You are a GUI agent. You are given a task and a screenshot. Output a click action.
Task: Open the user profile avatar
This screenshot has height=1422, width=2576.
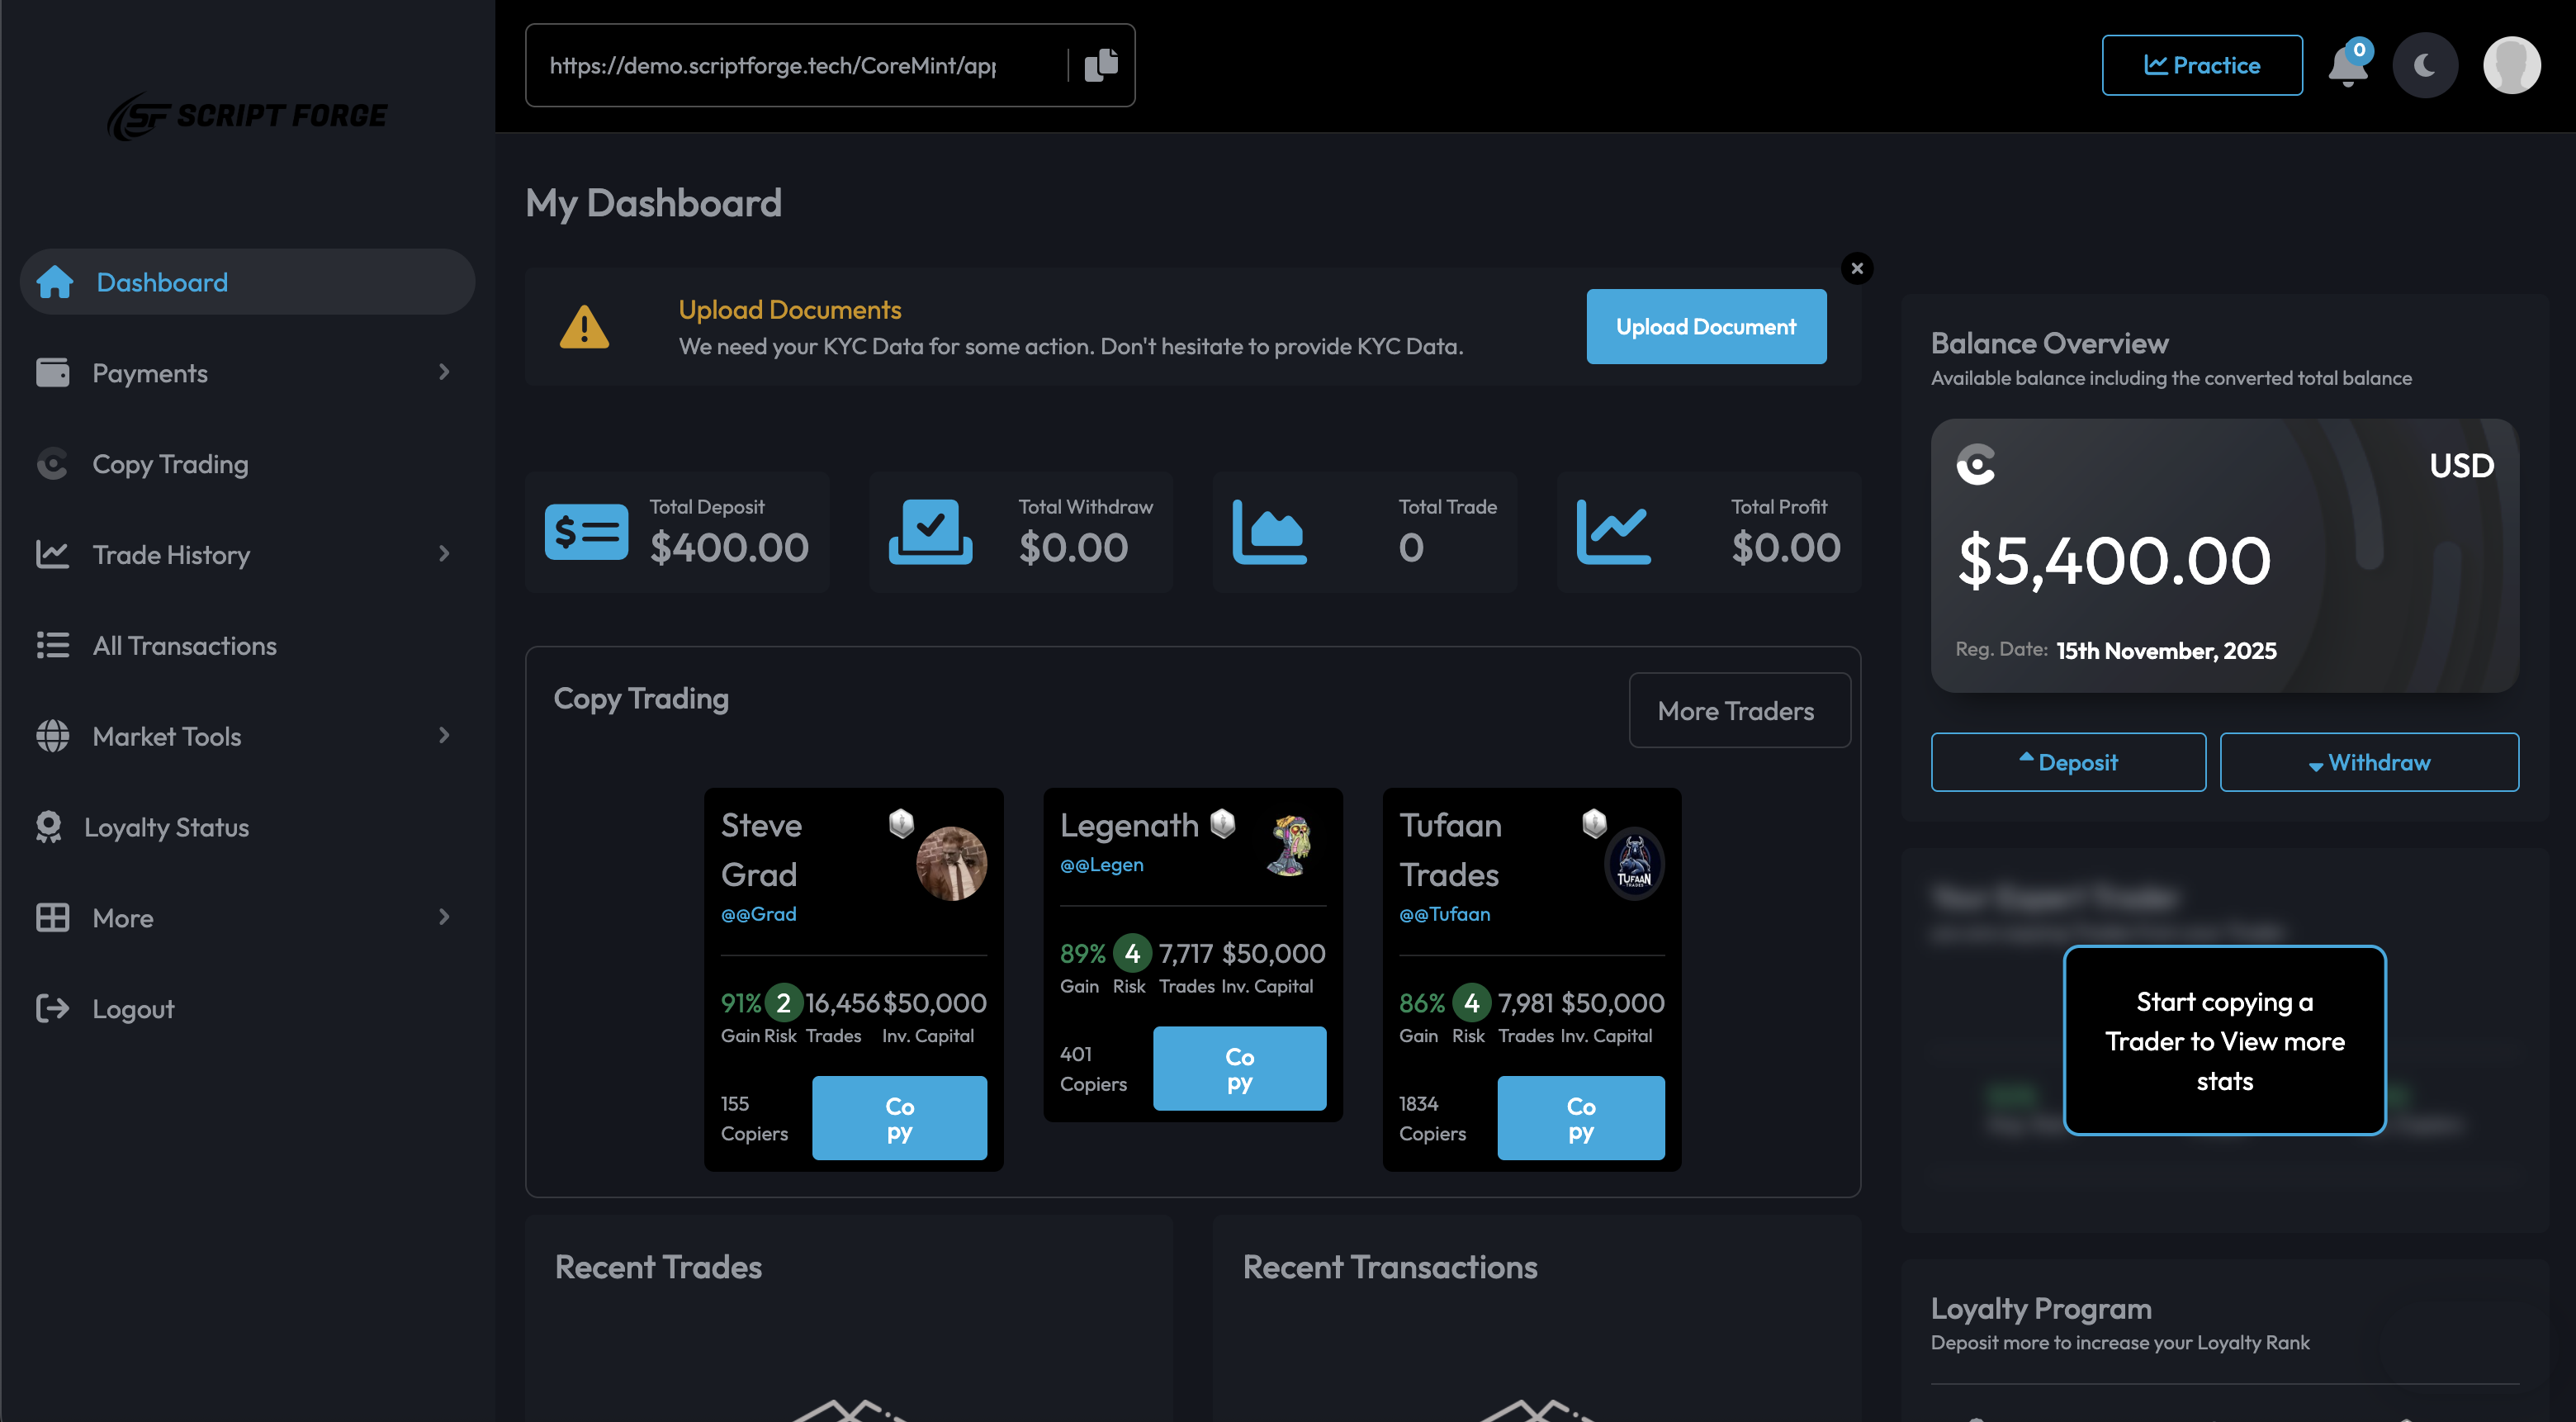click(2511, 66)
